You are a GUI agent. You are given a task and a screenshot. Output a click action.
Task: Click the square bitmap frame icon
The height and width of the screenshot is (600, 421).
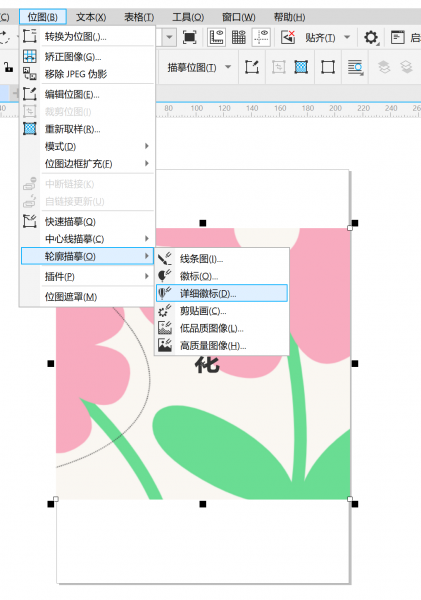pyautogui.click(x=328, y=67)
